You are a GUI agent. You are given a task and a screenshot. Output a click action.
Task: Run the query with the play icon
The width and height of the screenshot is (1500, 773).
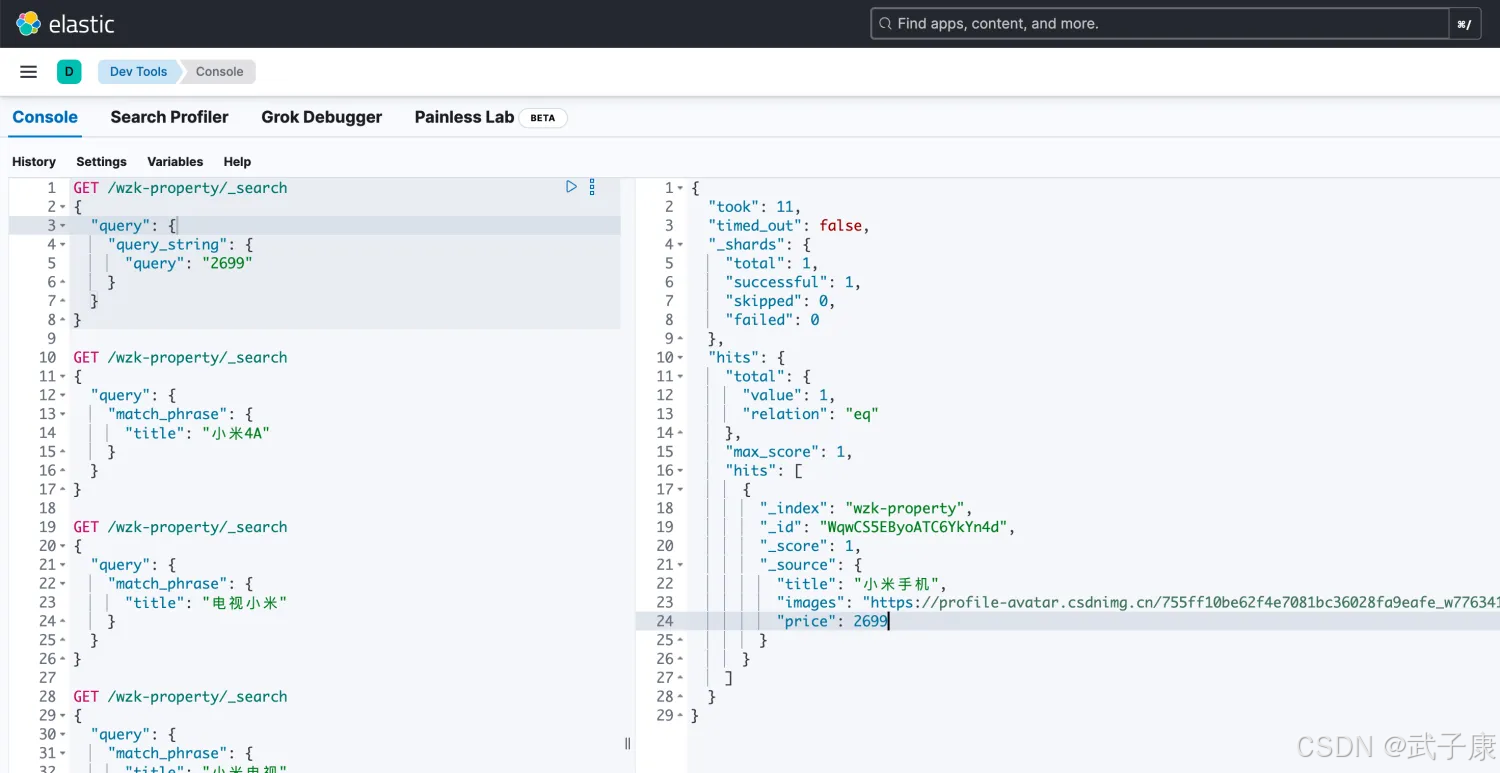point(571,187)
